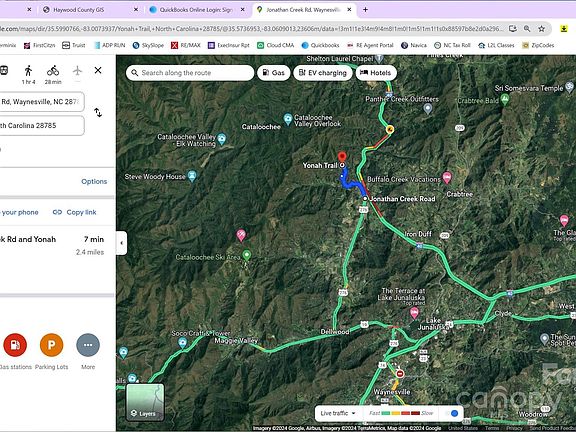
Task: Toggle the traffic layer switch
Action: click(451, 413)
